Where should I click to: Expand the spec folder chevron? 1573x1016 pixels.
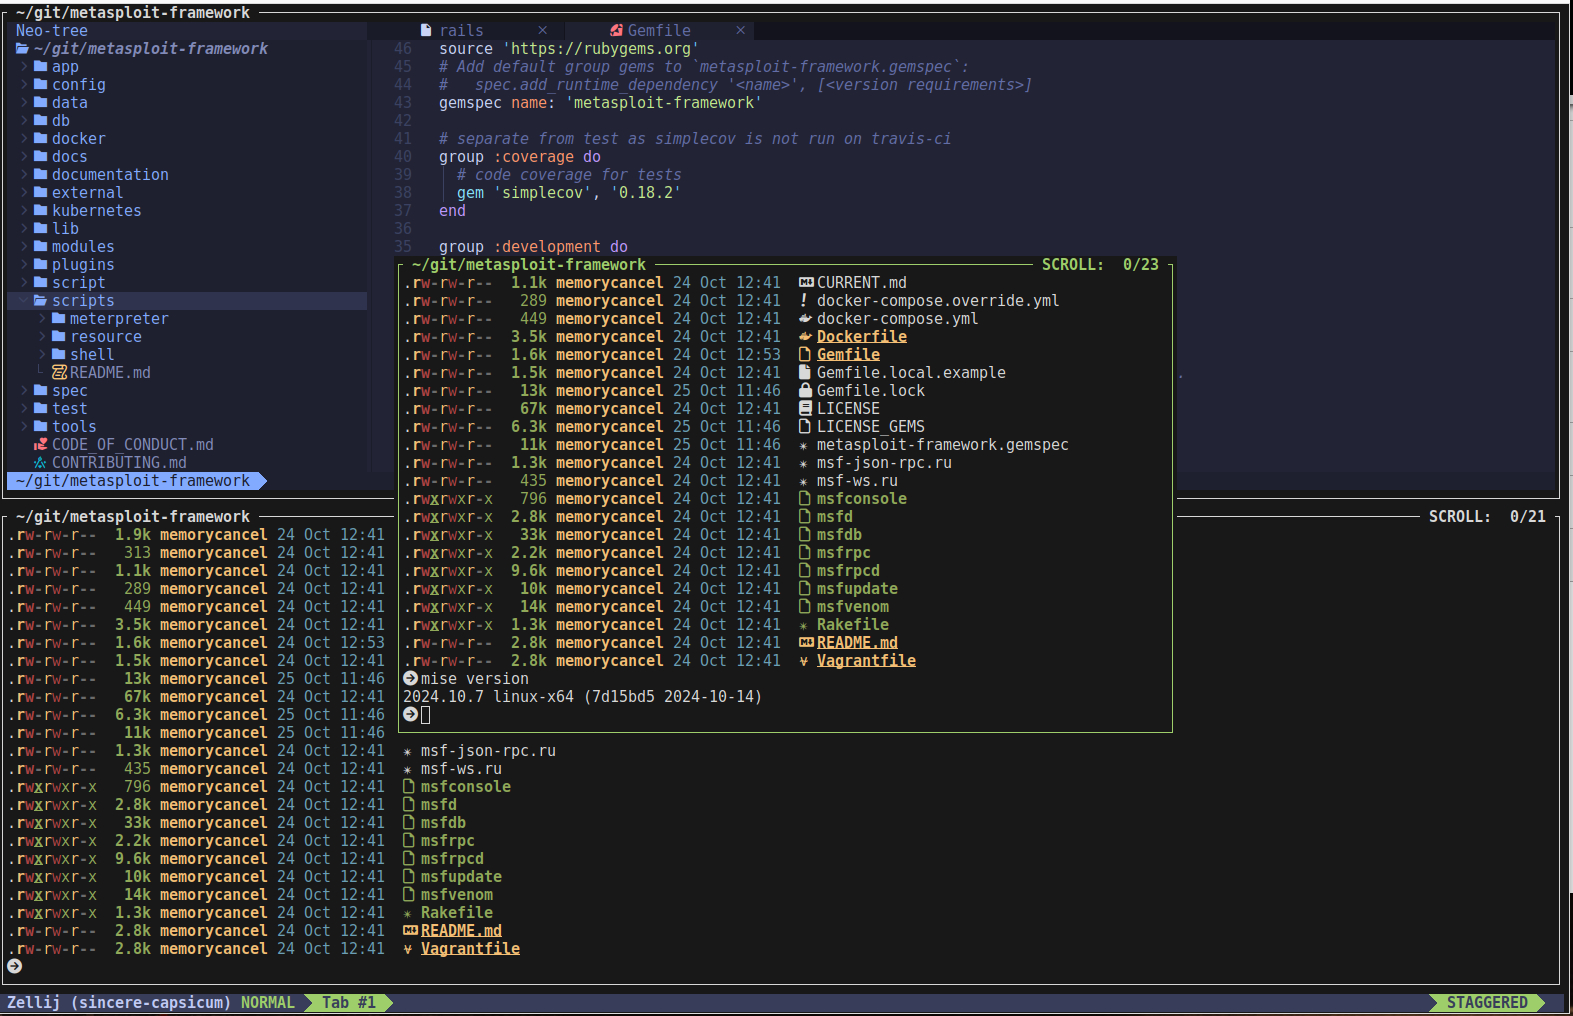[x=25, y=391]
